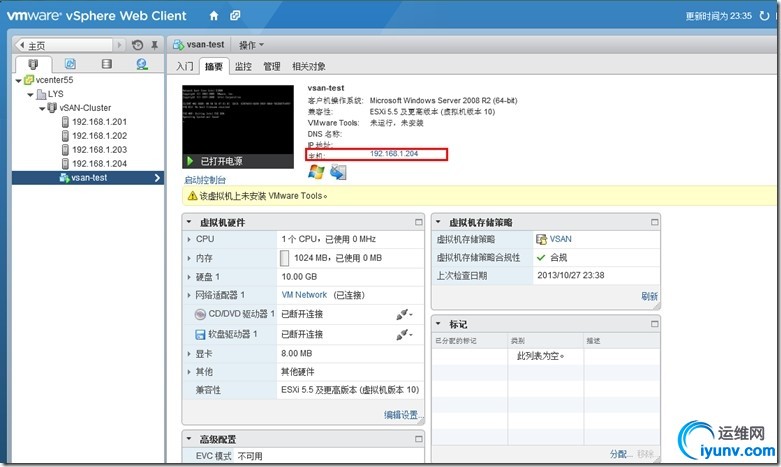
Task: Click the VMware Tools warning icon
Action: point(192,196)
